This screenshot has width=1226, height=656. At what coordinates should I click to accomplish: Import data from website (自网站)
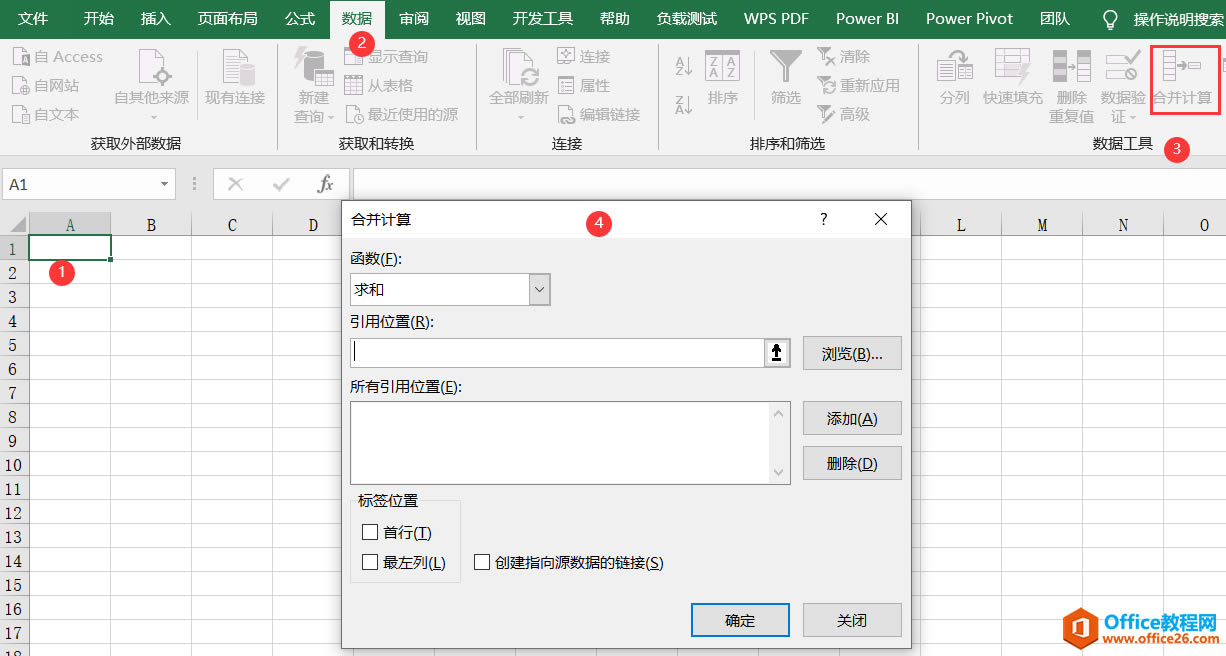(46, 86)
